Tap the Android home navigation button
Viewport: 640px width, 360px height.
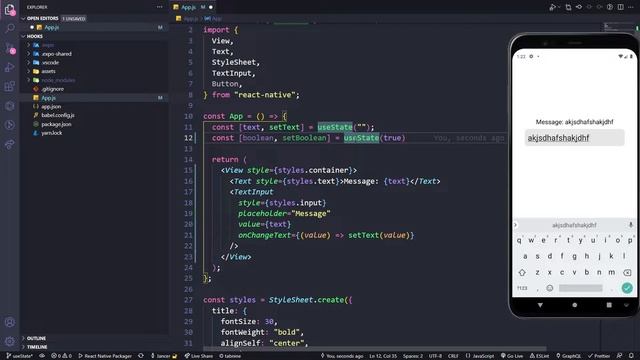click(575, 305)
